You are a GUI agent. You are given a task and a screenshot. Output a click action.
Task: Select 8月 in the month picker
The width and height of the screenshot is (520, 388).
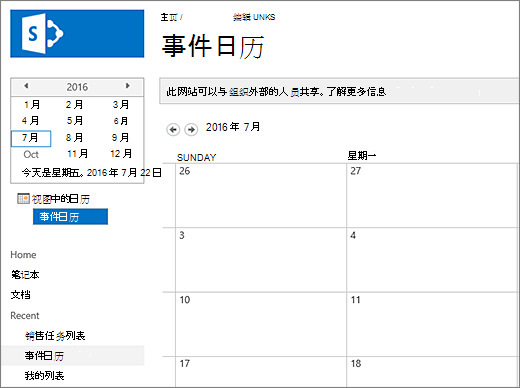coord(74,137)
